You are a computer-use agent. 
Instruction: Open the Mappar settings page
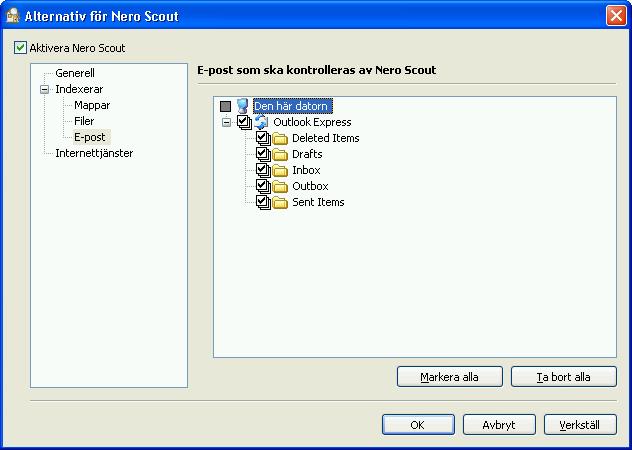92,105
